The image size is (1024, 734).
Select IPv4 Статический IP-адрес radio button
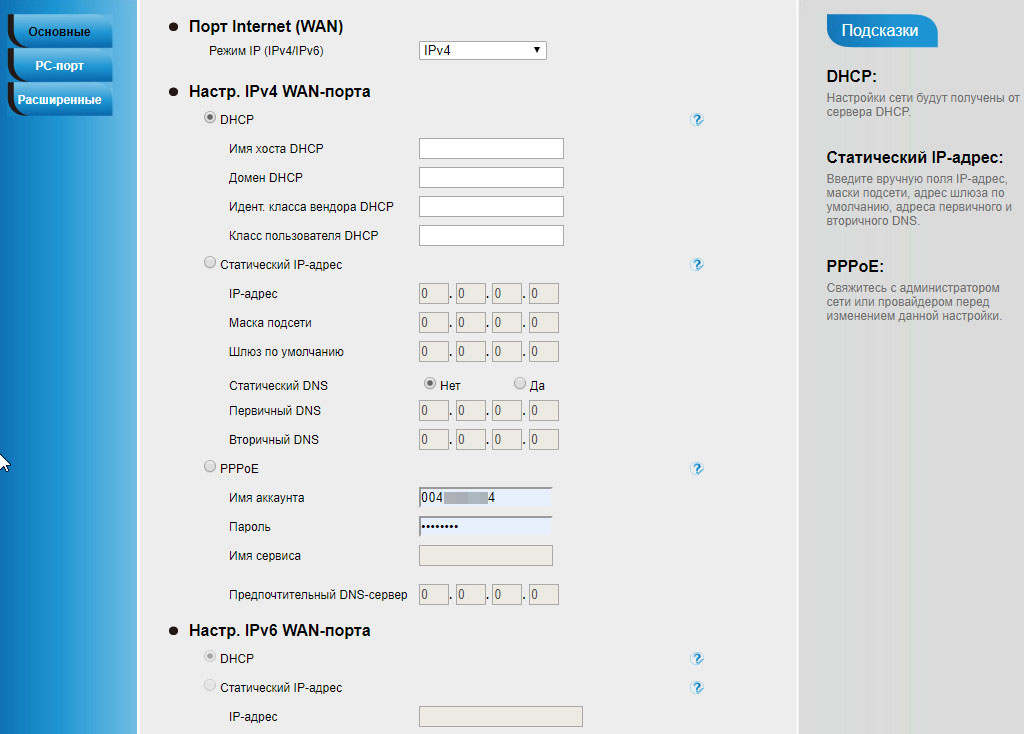209,263
